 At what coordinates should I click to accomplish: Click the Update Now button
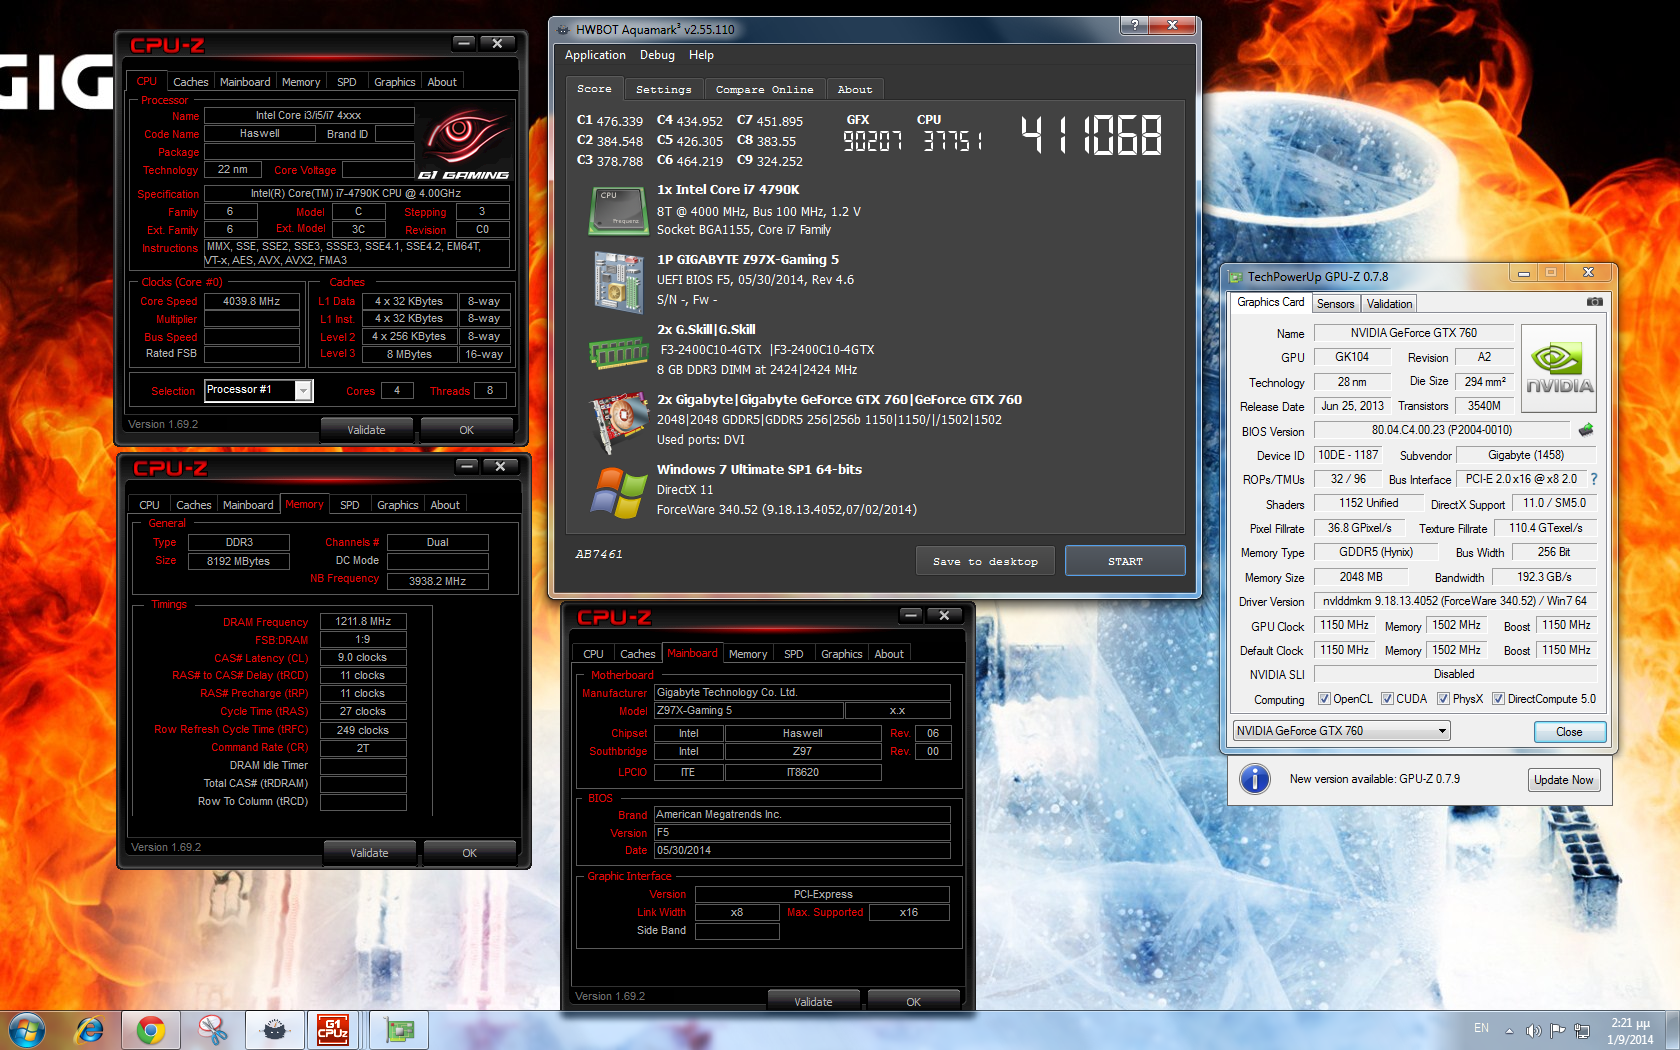click(1564, 780)
